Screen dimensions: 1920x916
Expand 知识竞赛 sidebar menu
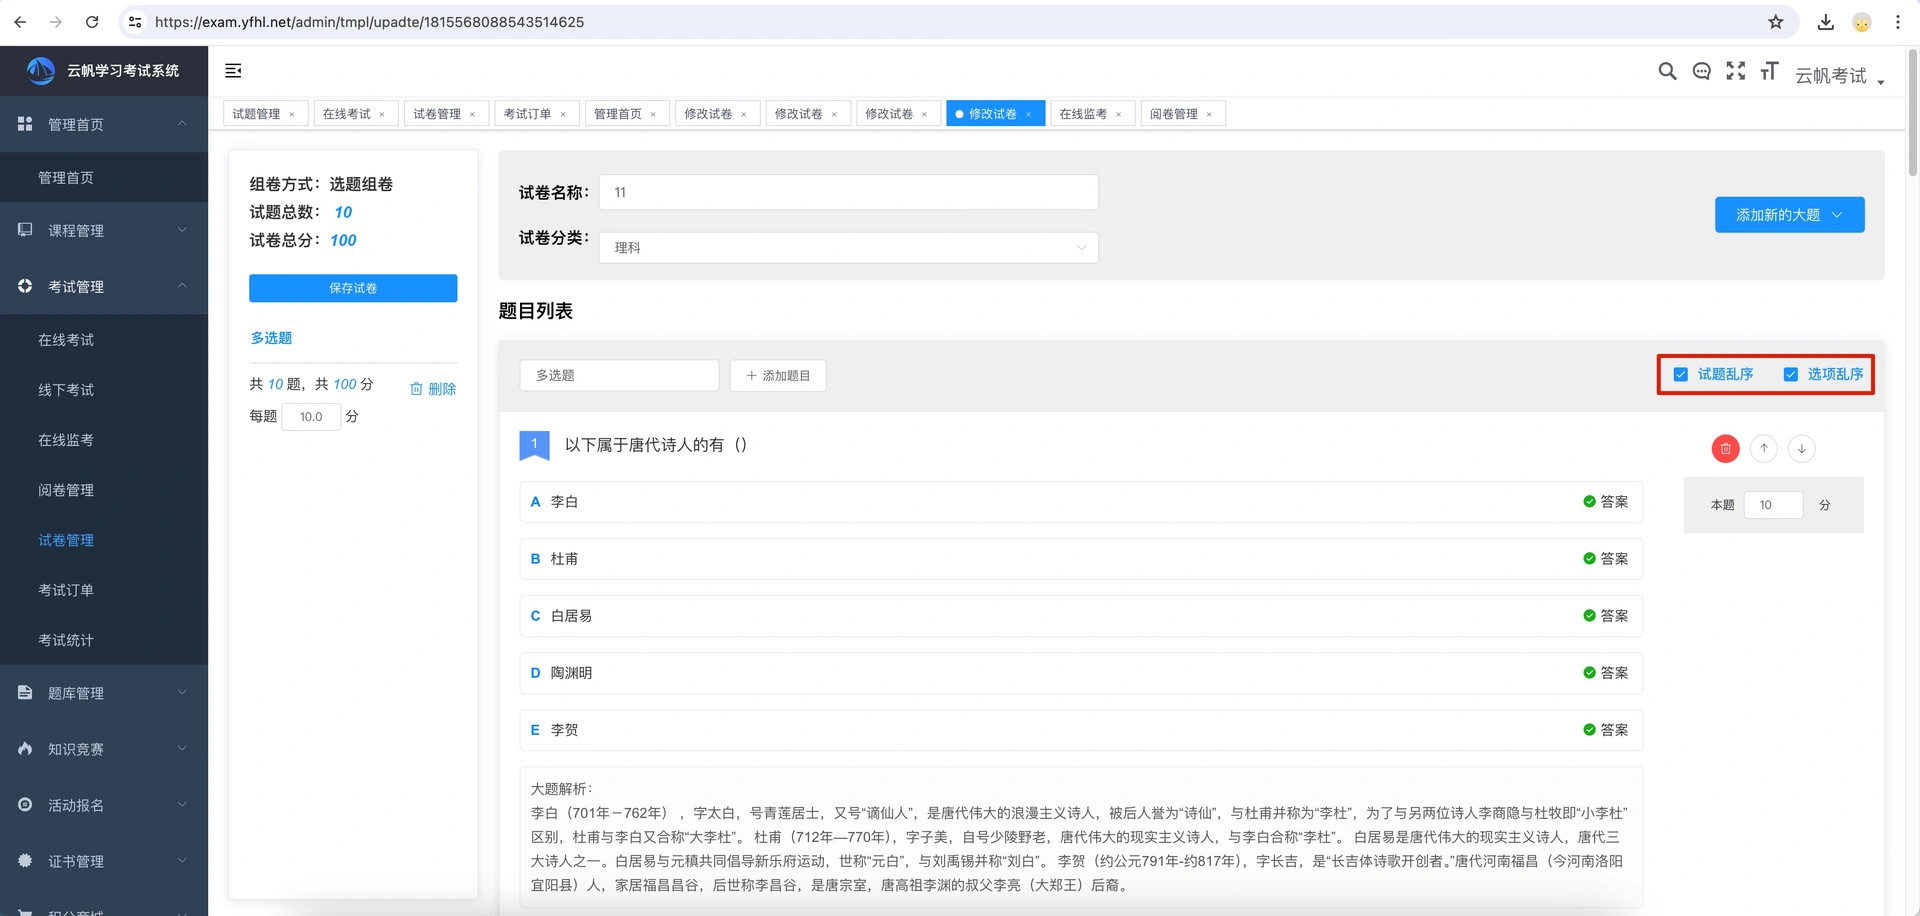(104, 749)
